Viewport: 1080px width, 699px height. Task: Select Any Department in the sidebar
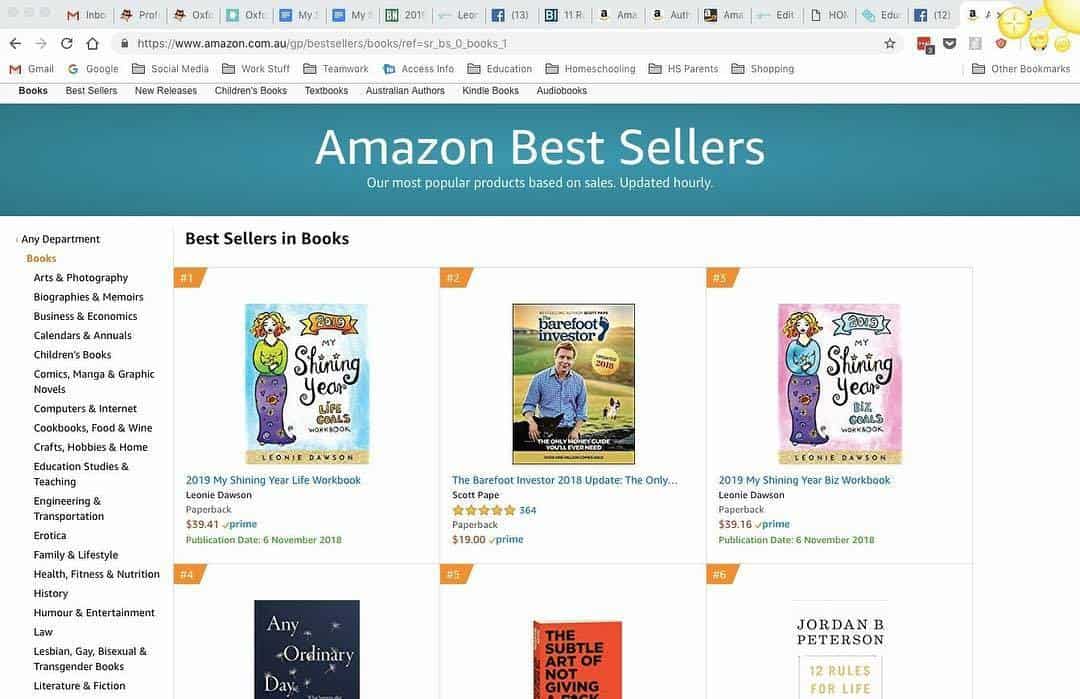[60, 239]
